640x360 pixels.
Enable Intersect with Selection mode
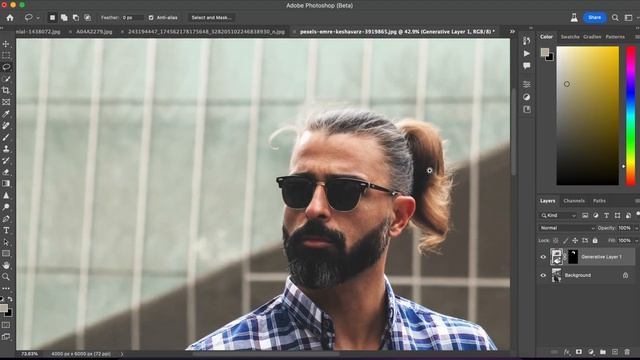(x=87, y=18)
